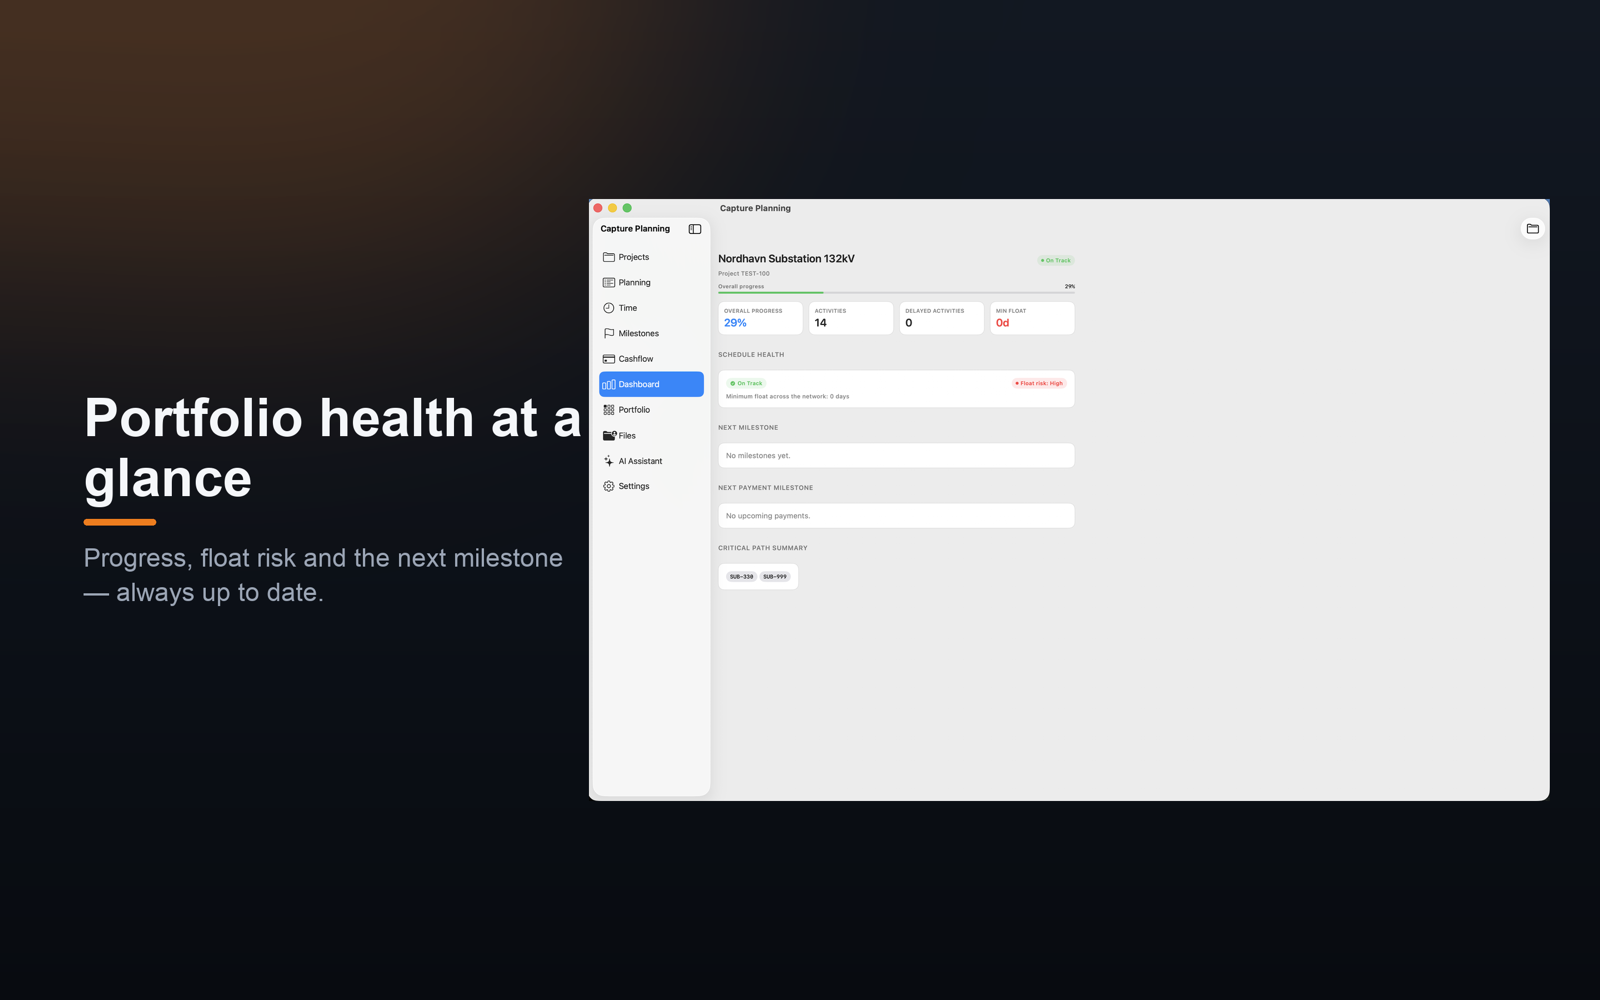Open the Min Float 0d card
The width and height of the screenshot is (1600, 1000).
(x=1032, y=318)
